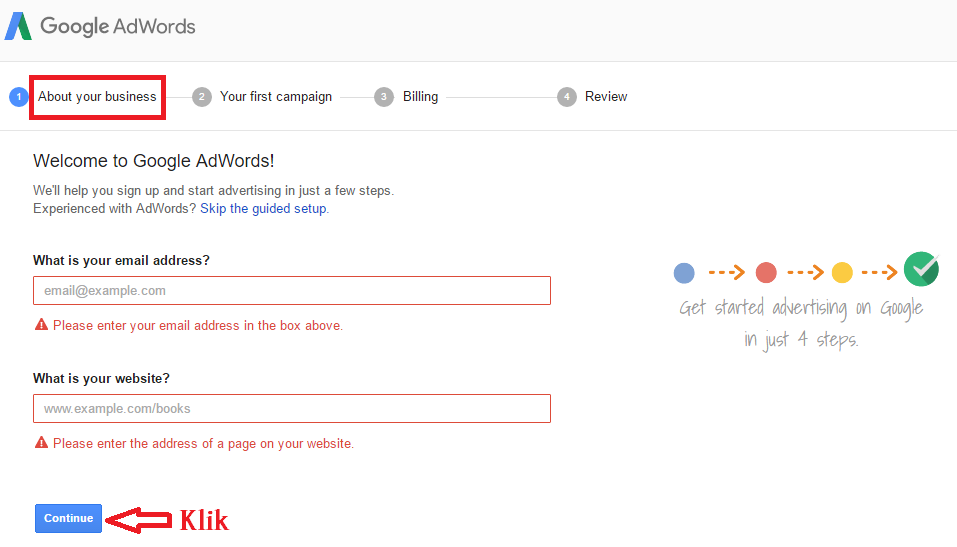Click the AdWords triangle logo icon
This screenshot has width=957, height=547.
pyautogui.click(x=18, y=26)
